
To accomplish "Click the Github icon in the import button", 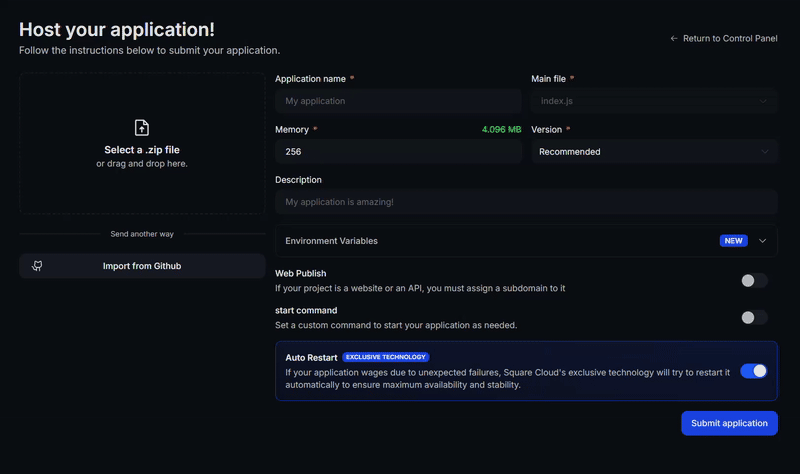I will (x=37, y=266).
